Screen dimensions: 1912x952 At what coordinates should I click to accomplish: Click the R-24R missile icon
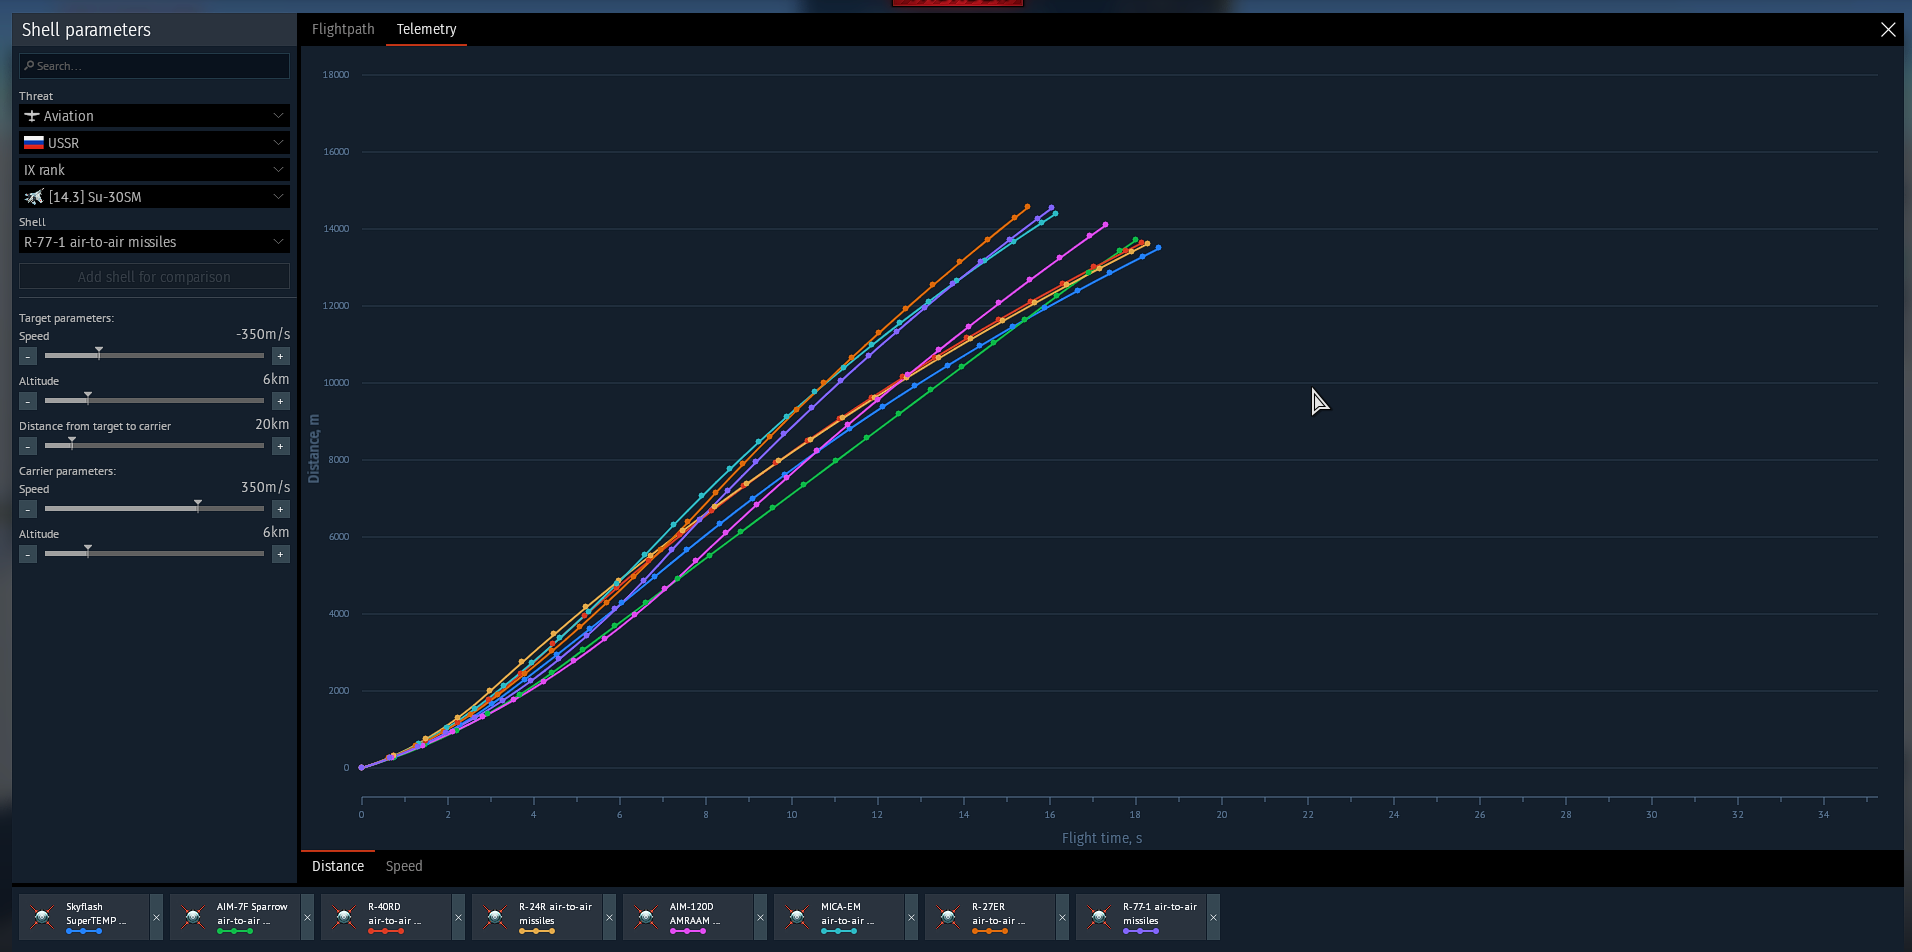(495, 917)
